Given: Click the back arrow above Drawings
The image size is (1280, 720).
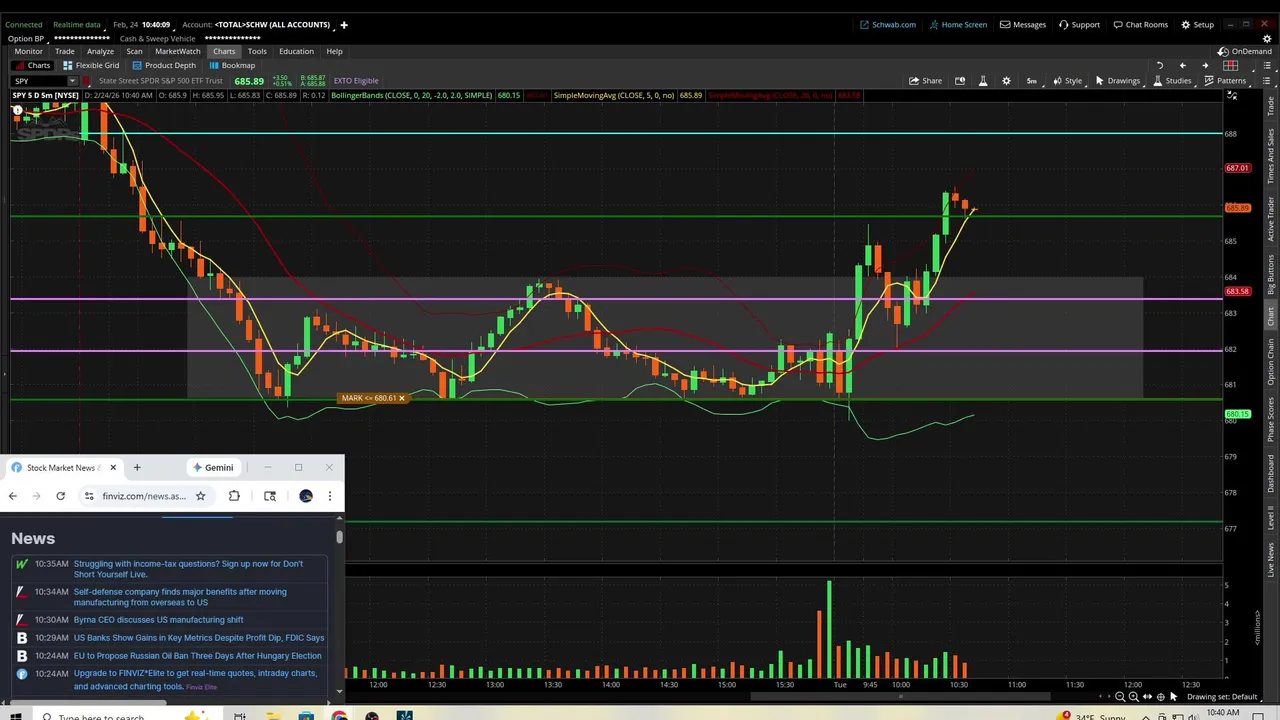Looking at the screenshot, I should coord(1182,65).
